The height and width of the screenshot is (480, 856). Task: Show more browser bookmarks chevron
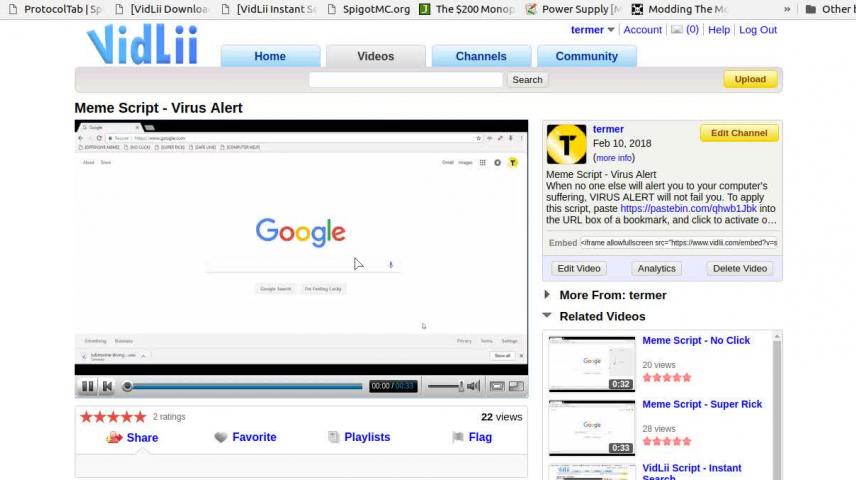[x=787, y=9]
